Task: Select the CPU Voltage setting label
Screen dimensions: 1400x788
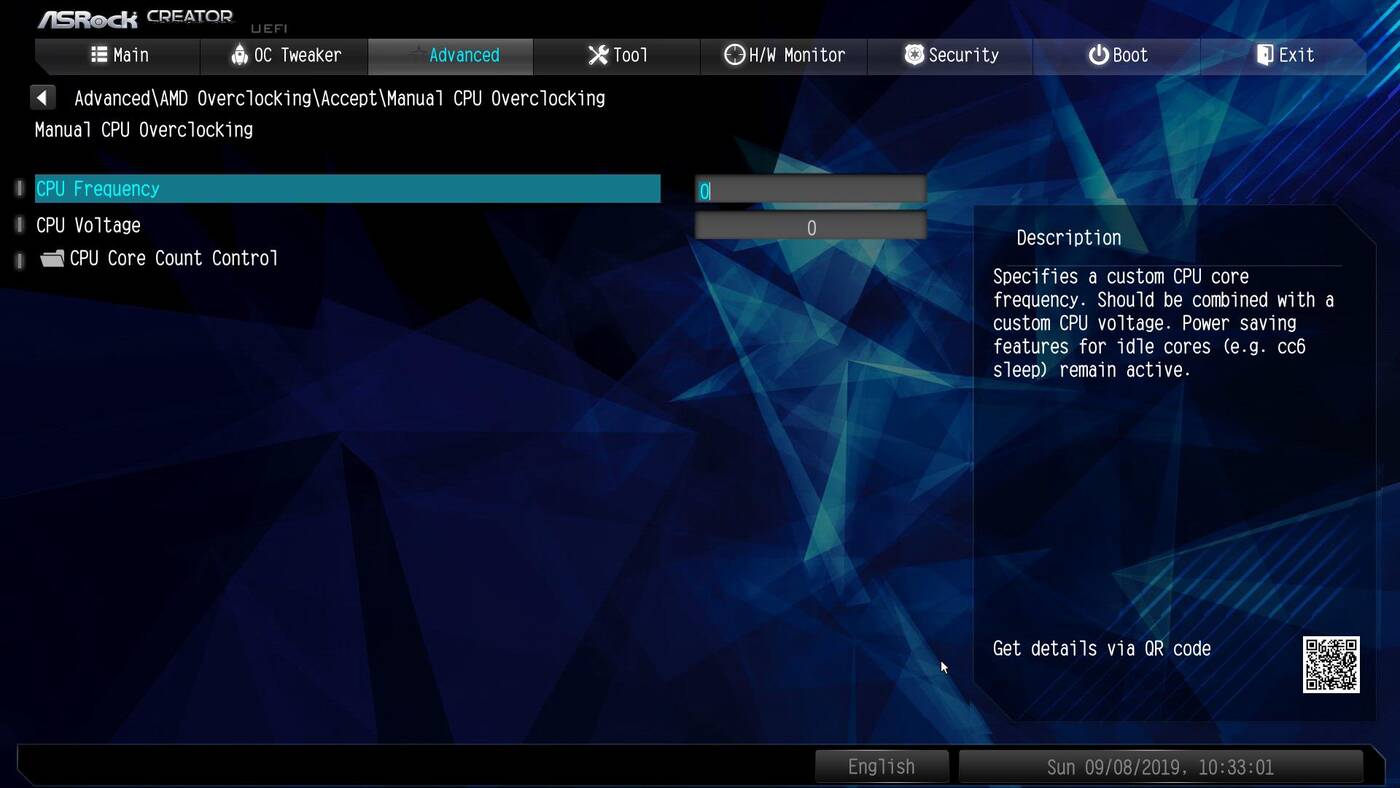Action: click(88, 226)
